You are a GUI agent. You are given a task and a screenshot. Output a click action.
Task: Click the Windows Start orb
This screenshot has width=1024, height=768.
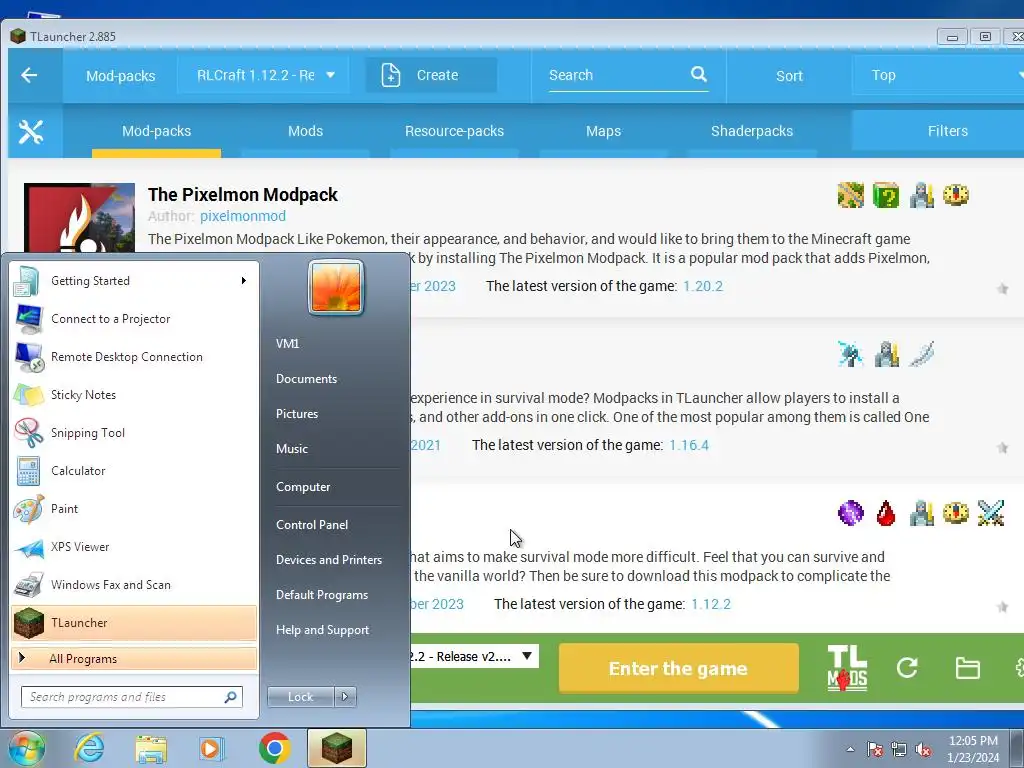pyautogui.click(x=26, y=748)
